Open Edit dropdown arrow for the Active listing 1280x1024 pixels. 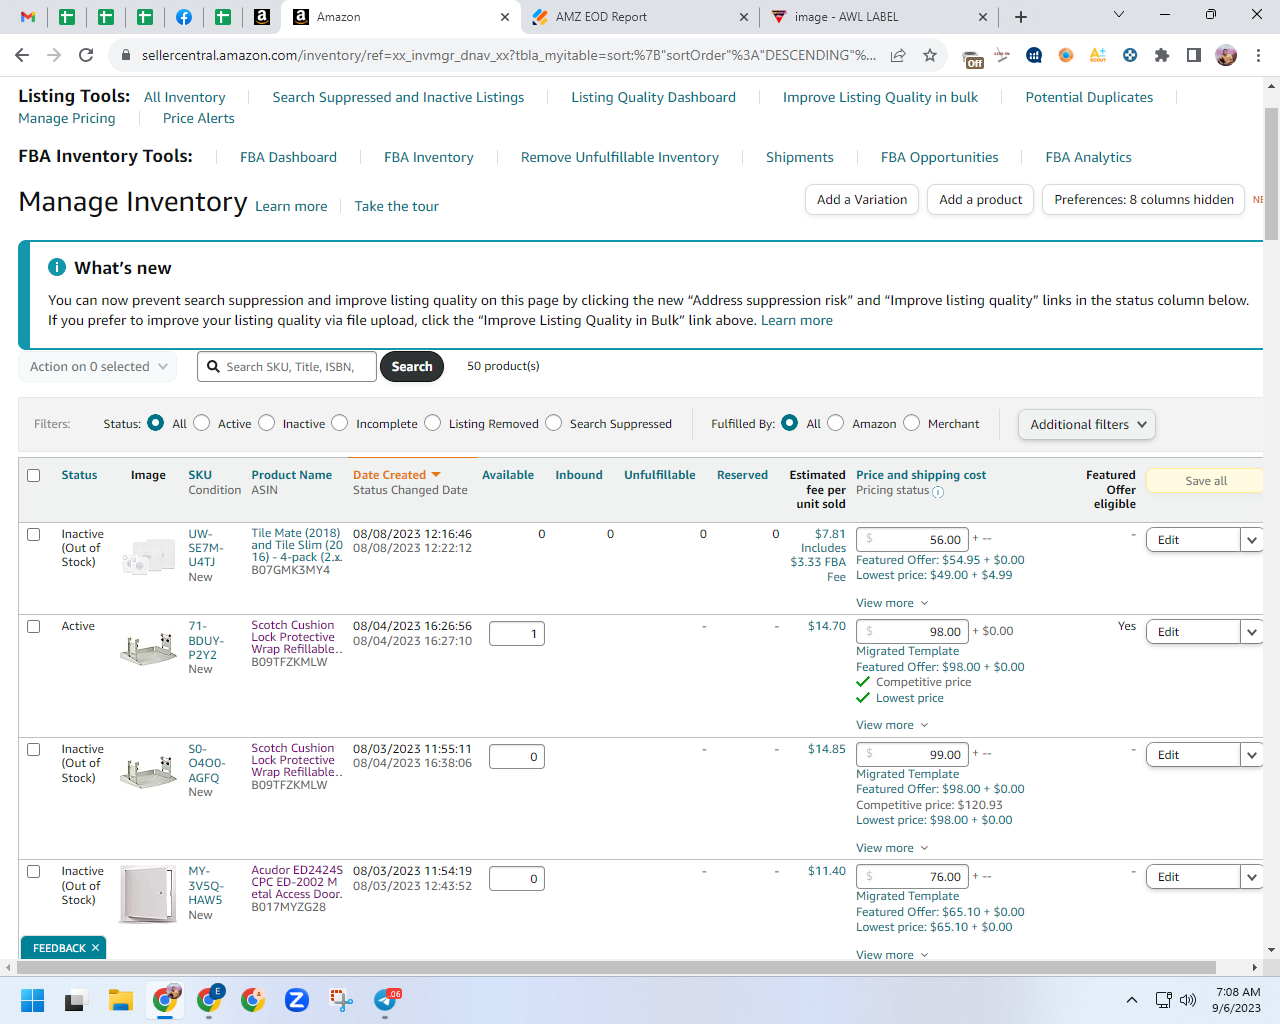(x=1252, y=632)
